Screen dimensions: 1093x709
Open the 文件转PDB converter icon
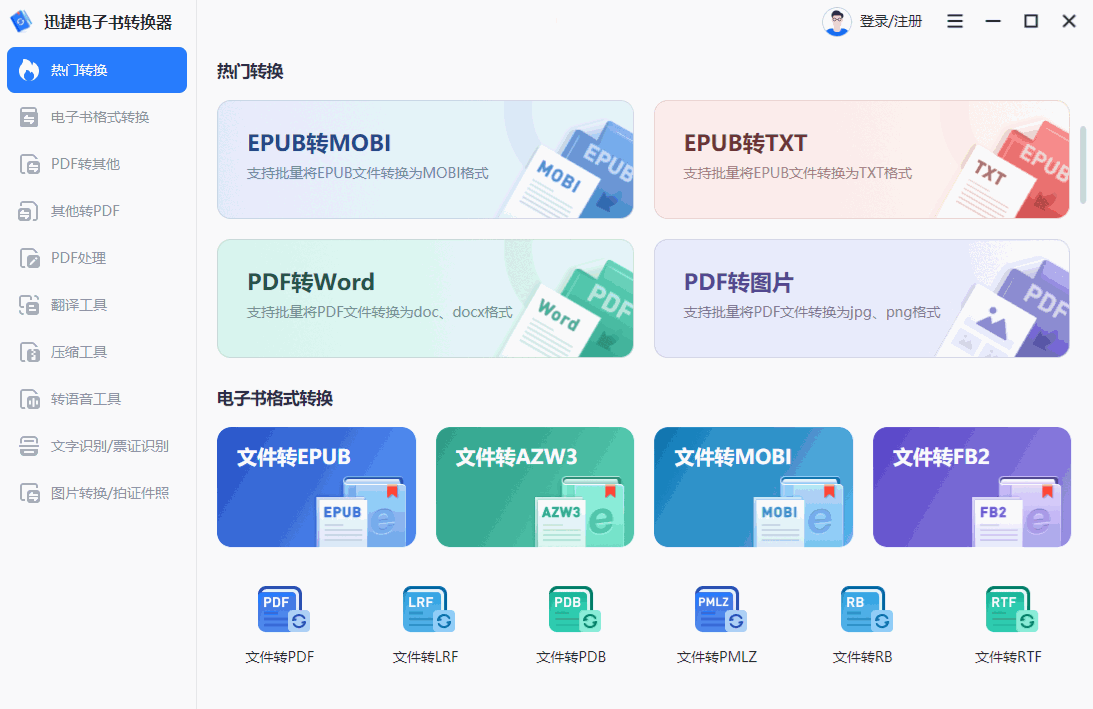coord(574,609)
